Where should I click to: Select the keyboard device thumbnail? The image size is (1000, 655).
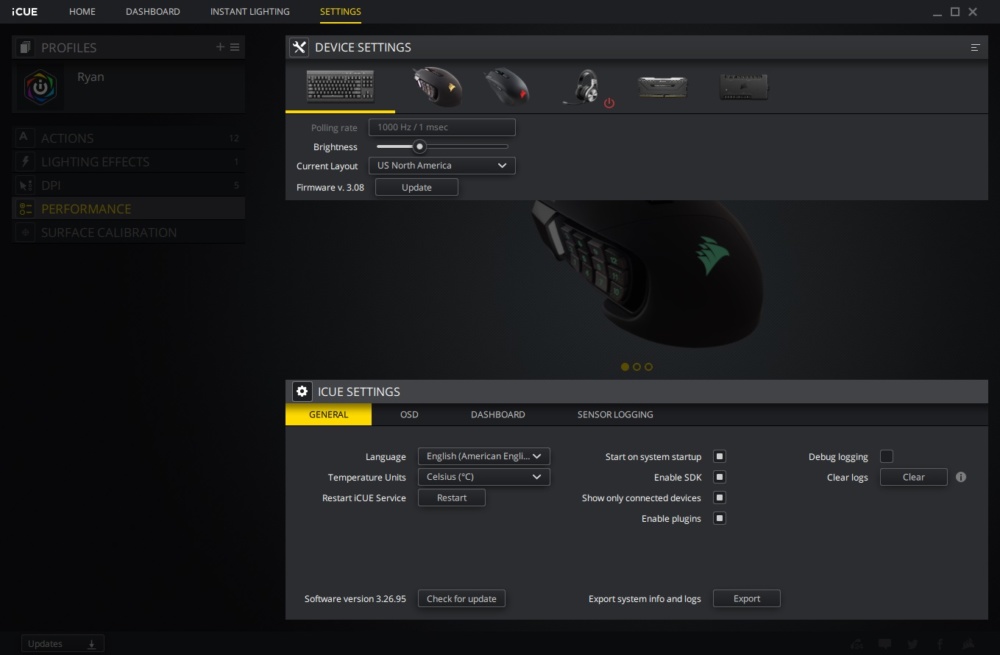coord(340,86)
